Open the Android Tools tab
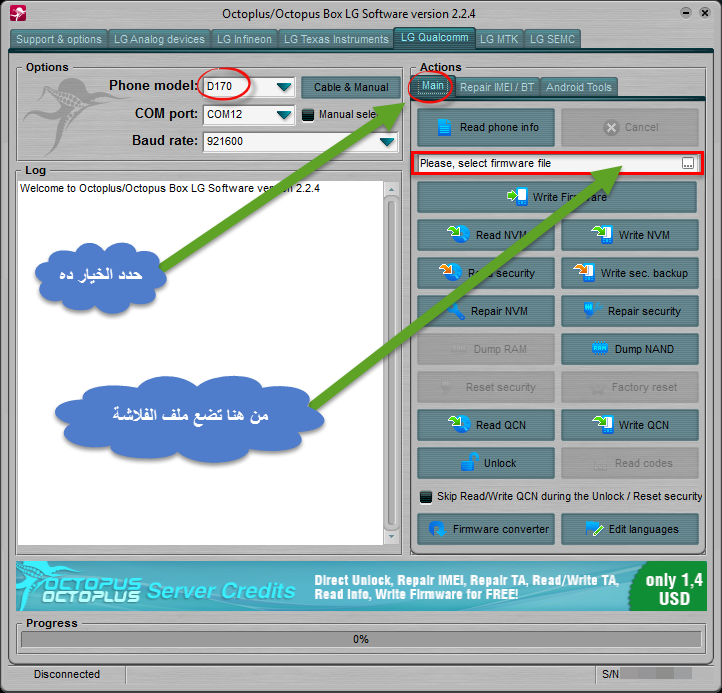Screen dimensions: 722x693 (x=579, y=87)
